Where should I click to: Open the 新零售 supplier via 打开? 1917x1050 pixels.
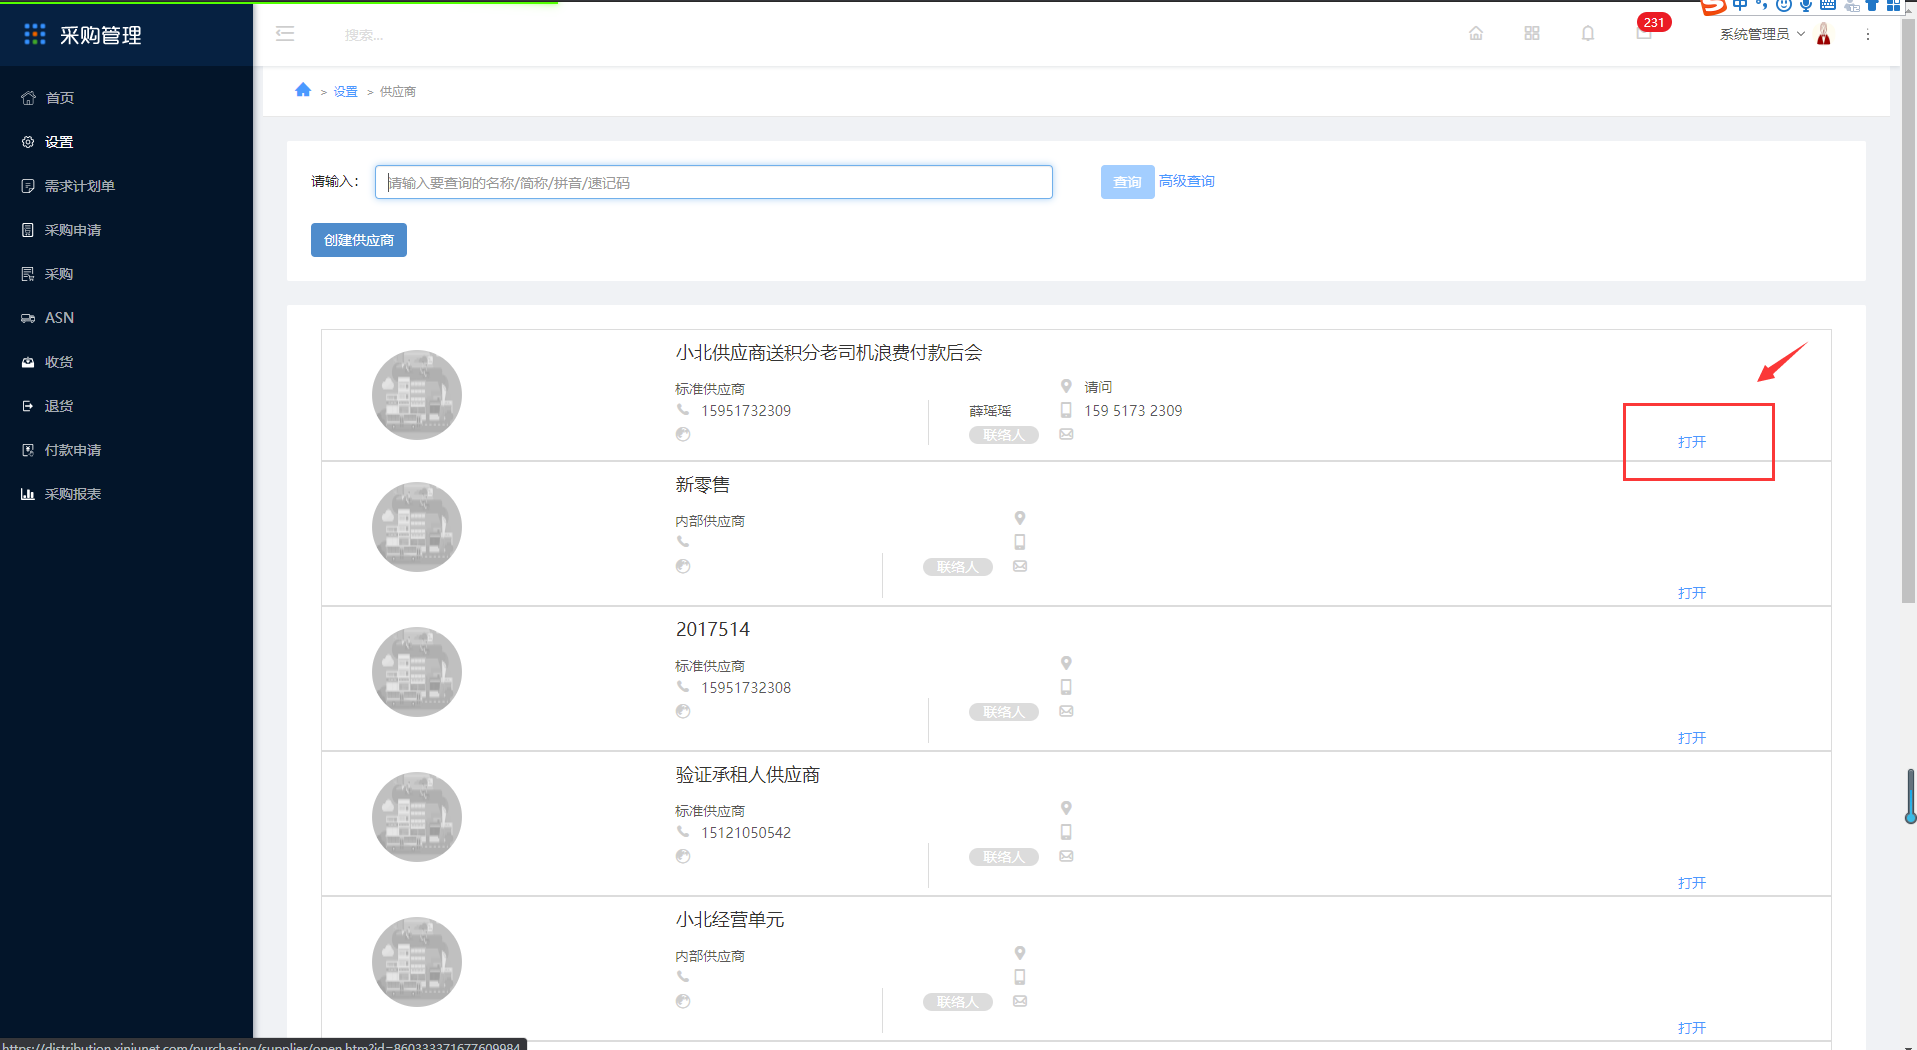(1692, 593)
